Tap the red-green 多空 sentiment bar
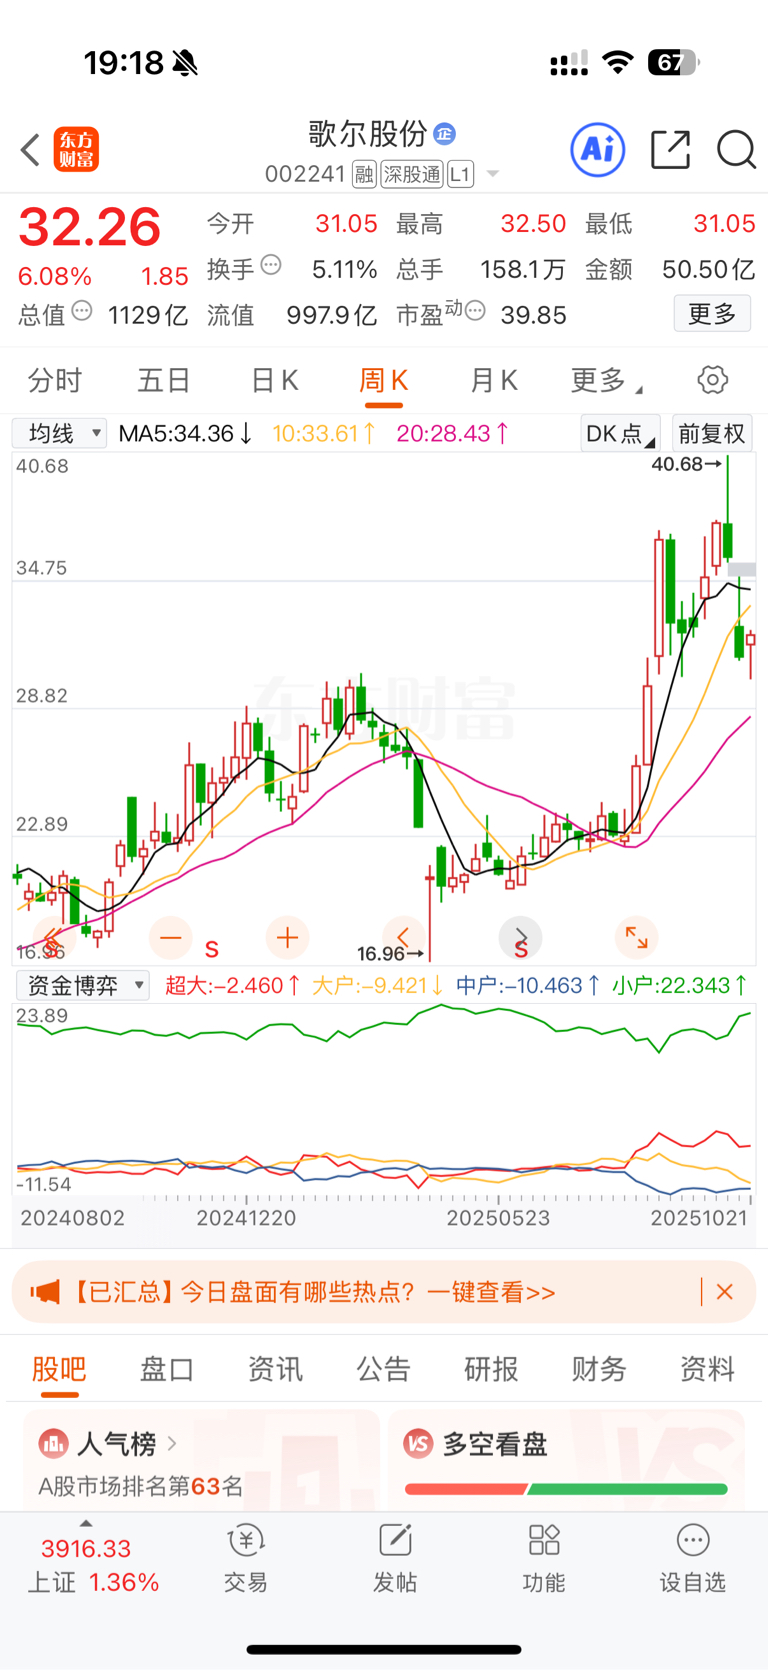 [x=566, y=1489]
